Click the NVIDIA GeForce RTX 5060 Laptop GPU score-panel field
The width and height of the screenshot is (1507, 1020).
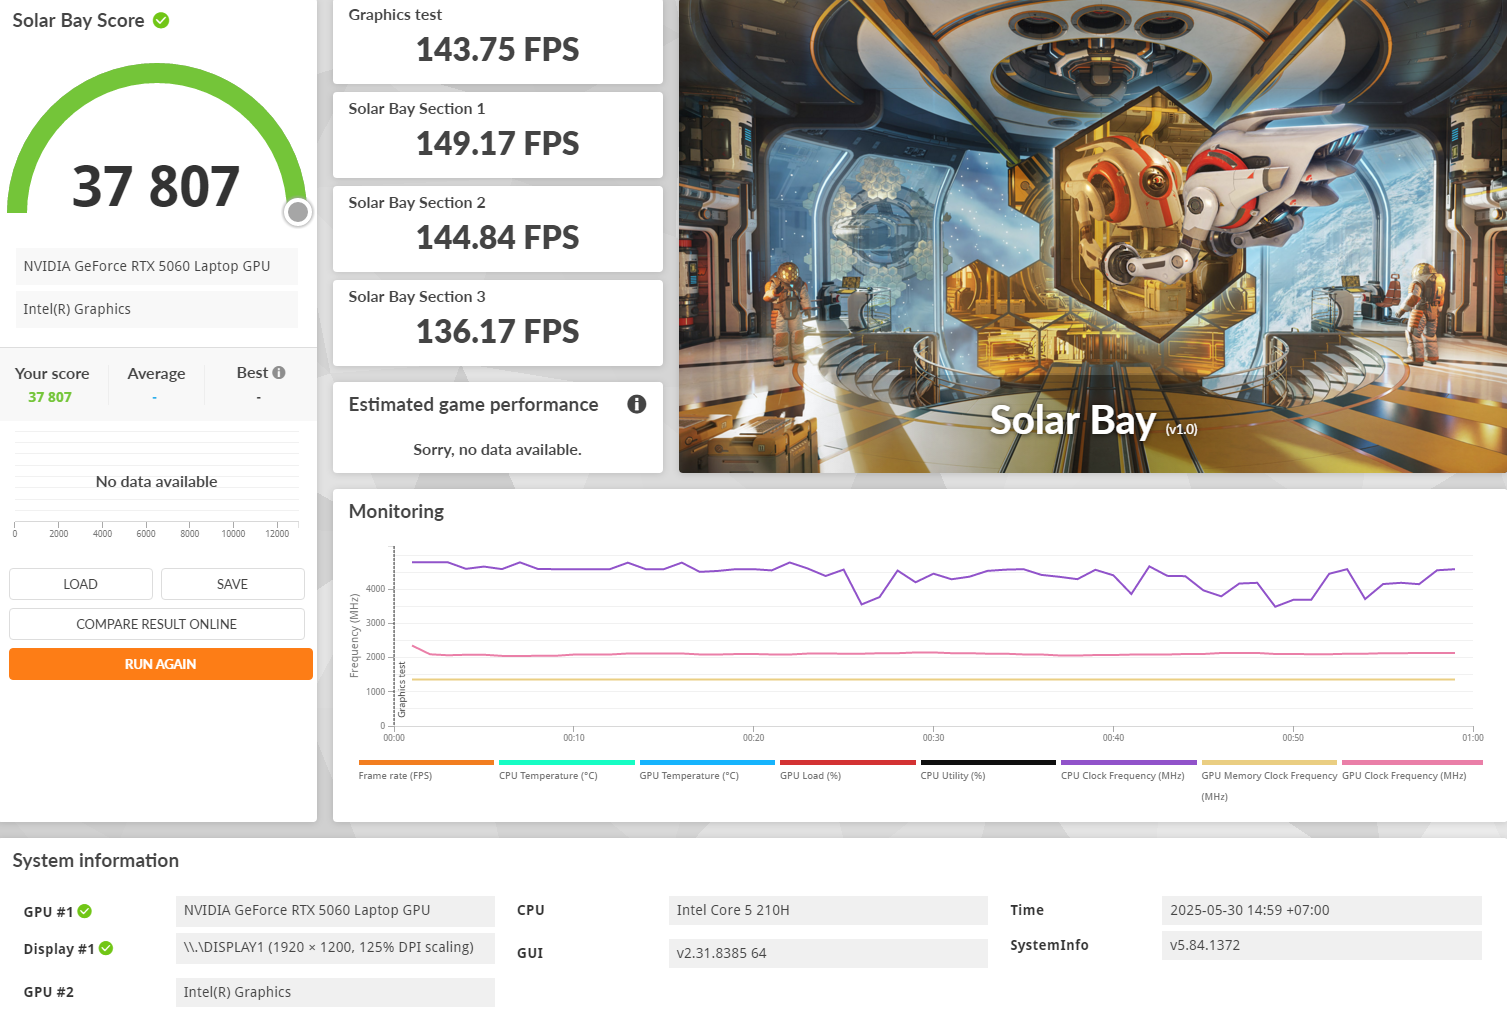coord(157,266)
